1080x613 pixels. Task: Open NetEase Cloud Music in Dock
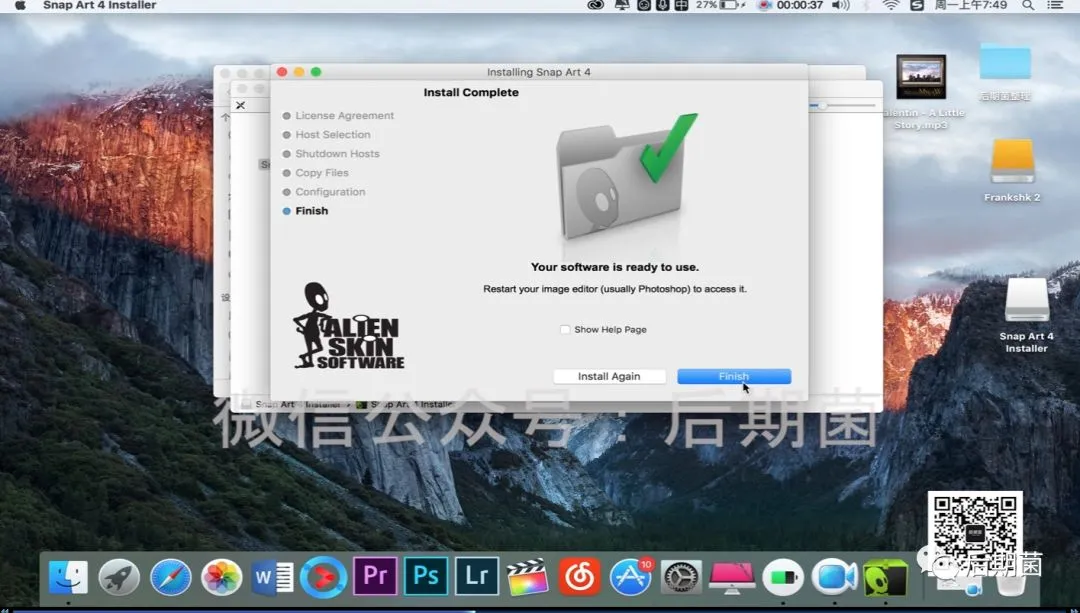(579, 576)
